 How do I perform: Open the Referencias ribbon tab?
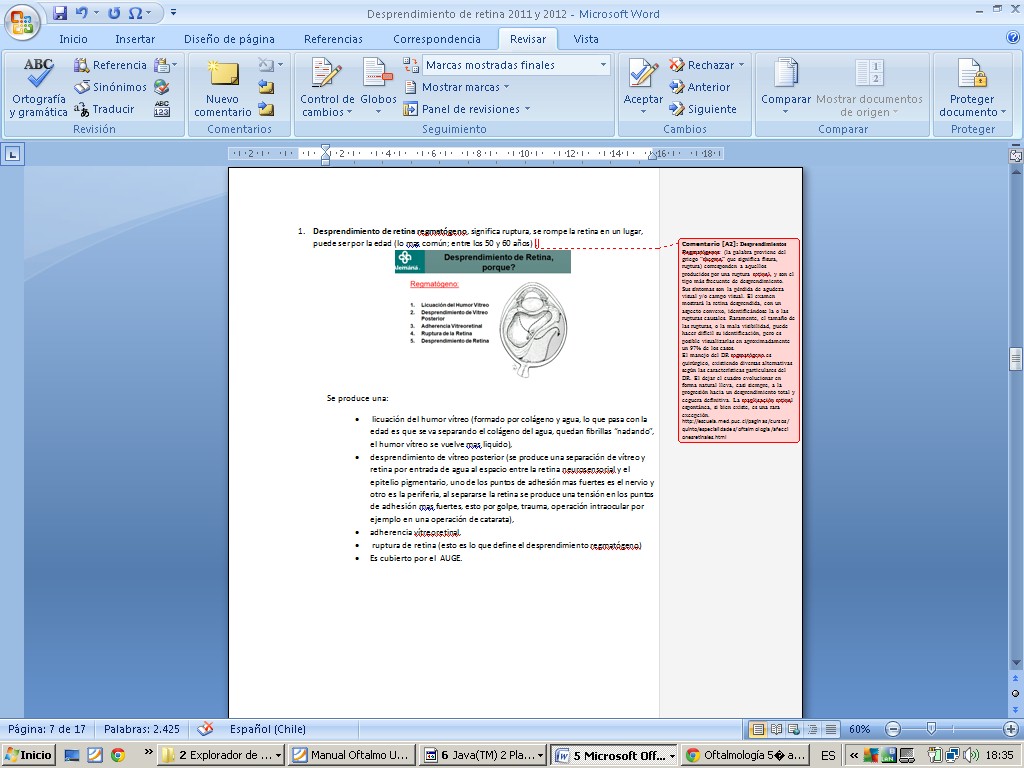click(x=333, y=39)
